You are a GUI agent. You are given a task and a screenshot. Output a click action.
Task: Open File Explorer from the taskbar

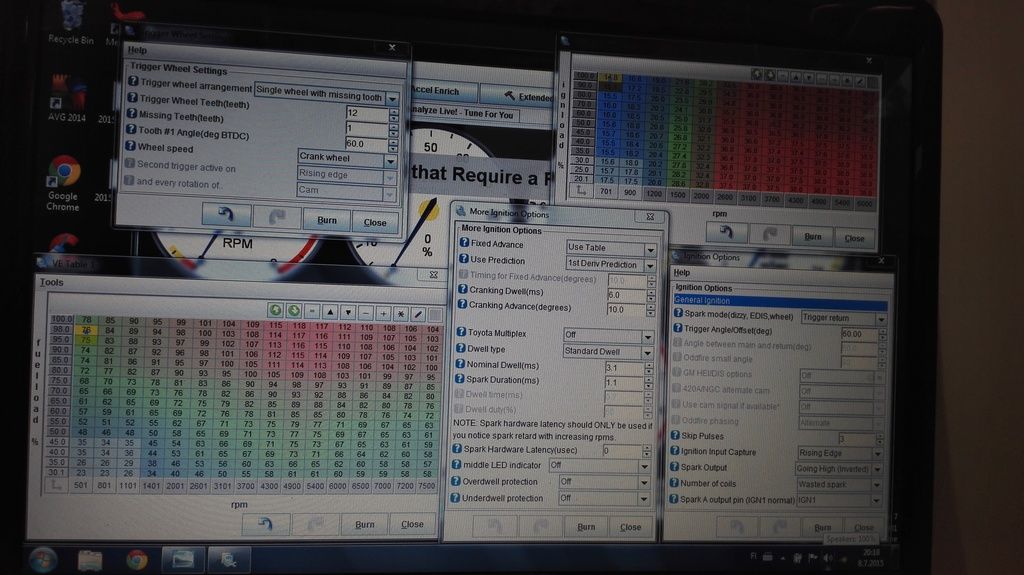pos(90,560)
